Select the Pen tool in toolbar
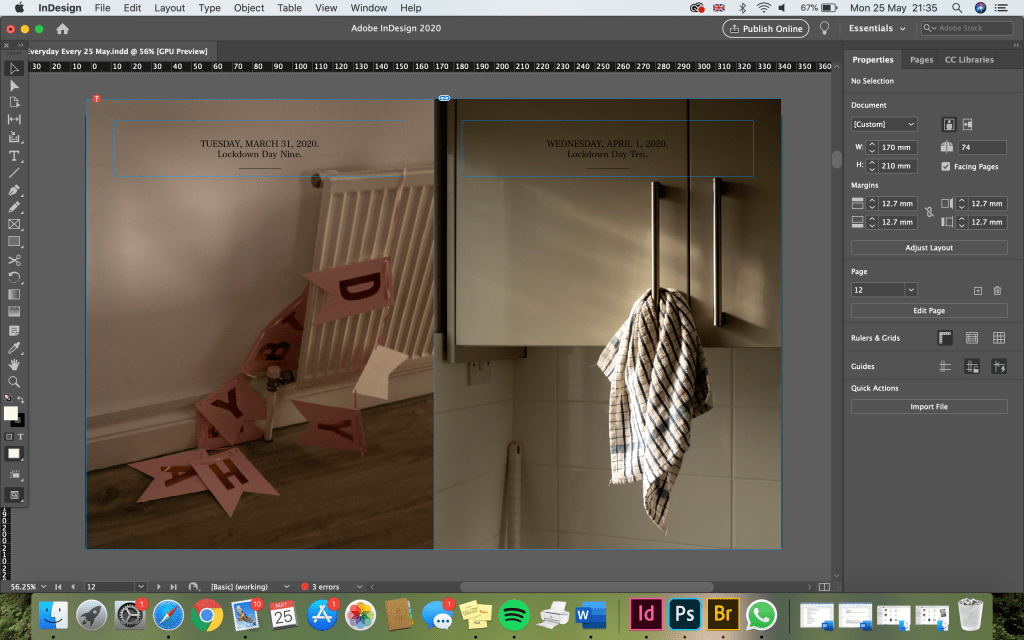This screenshot has width=1024, height=640. [x=15, y=190]
